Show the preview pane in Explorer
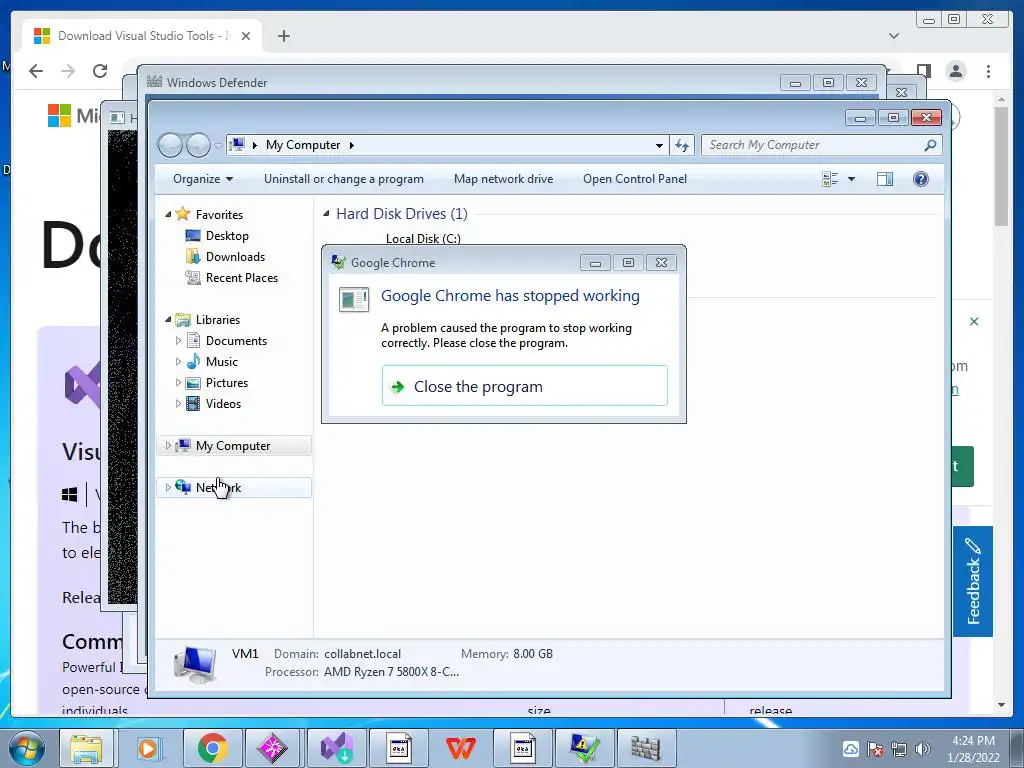1024x768 pixels. (x=885, y=179)
